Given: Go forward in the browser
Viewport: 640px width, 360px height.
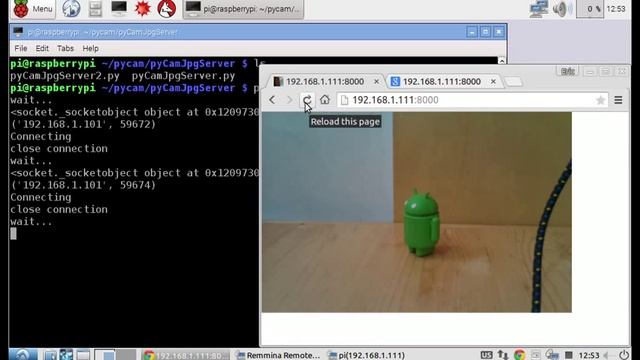Looking at the screenshot, I should click(289, 100).
